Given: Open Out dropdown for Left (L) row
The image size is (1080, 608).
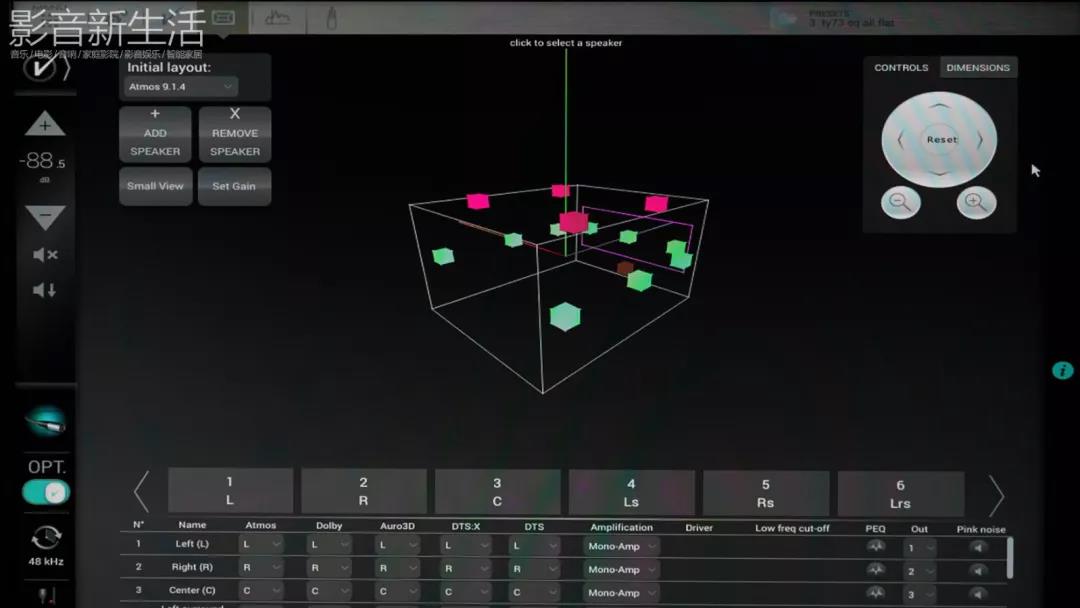Looking at the screenshot, I should click(920, 547).
